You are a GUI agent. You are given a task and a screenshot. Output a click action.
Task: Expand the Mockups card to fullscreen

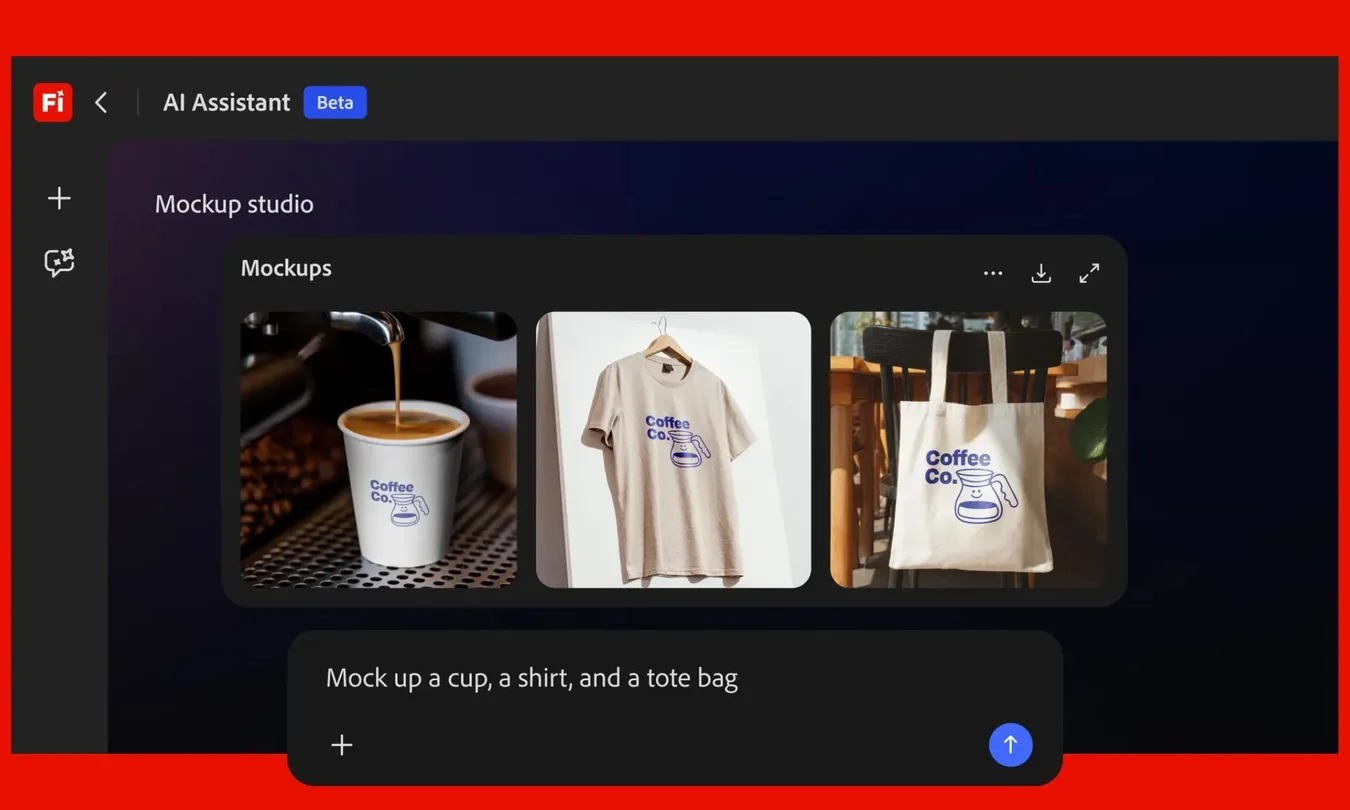[x=1089, y=273]
